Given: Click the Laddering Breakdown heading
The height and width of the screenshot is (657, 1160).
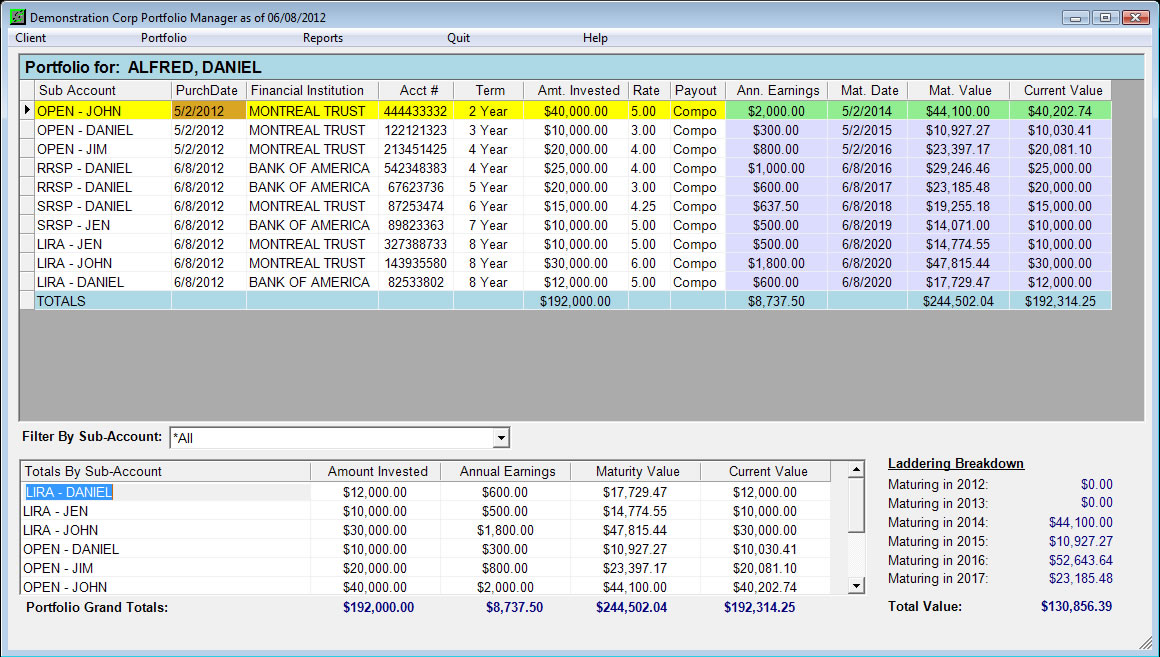Looking at the screenshot, I should point(956,463).
